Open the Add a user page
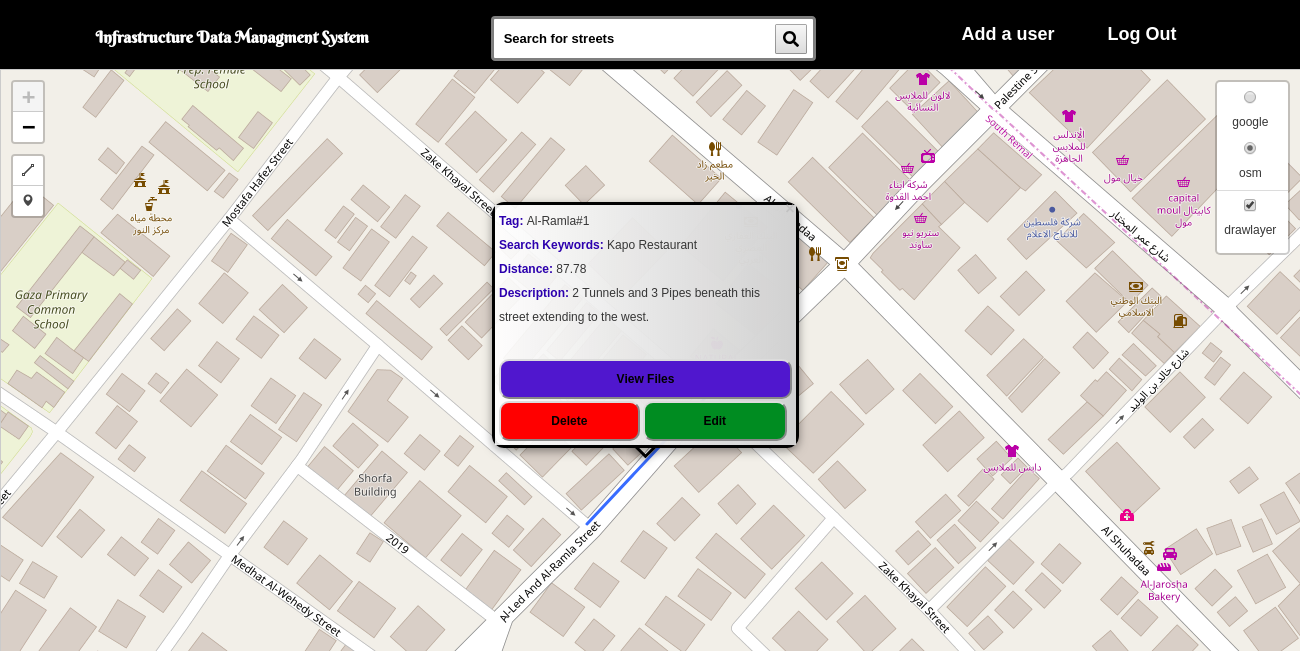This screenshot has width=1300, height=651. coord(1007,34)
